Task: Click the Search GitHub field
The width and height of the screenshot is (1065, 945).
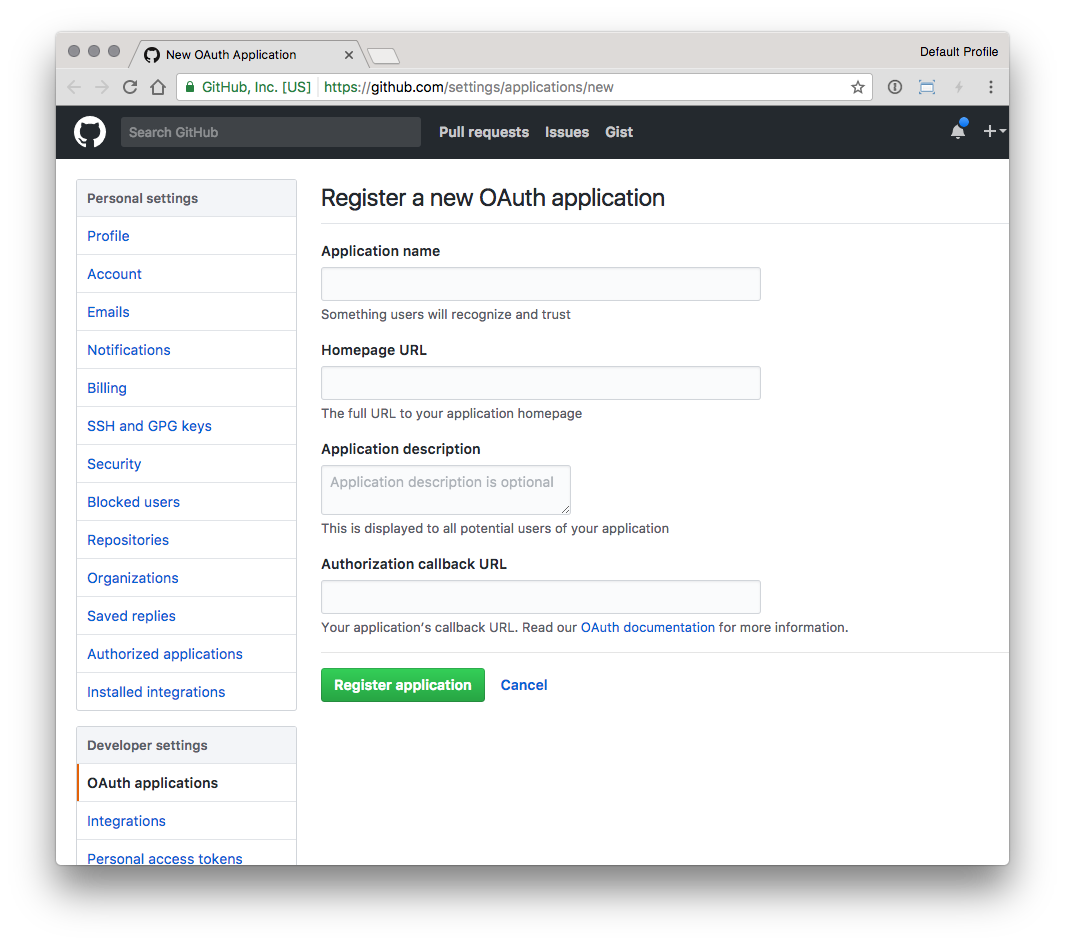Action: pos(270,131)
